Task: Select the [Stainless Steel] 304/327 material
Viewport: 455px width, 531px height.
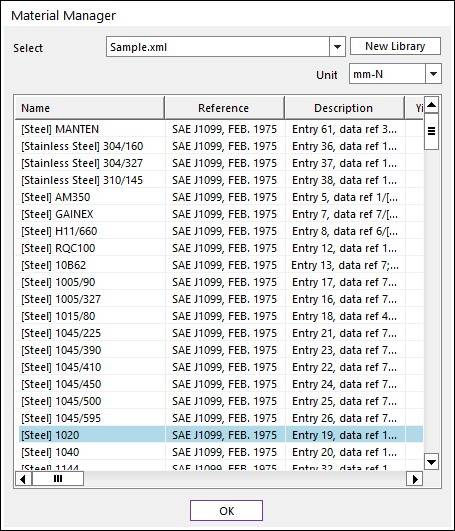Action: click(82, 163)
